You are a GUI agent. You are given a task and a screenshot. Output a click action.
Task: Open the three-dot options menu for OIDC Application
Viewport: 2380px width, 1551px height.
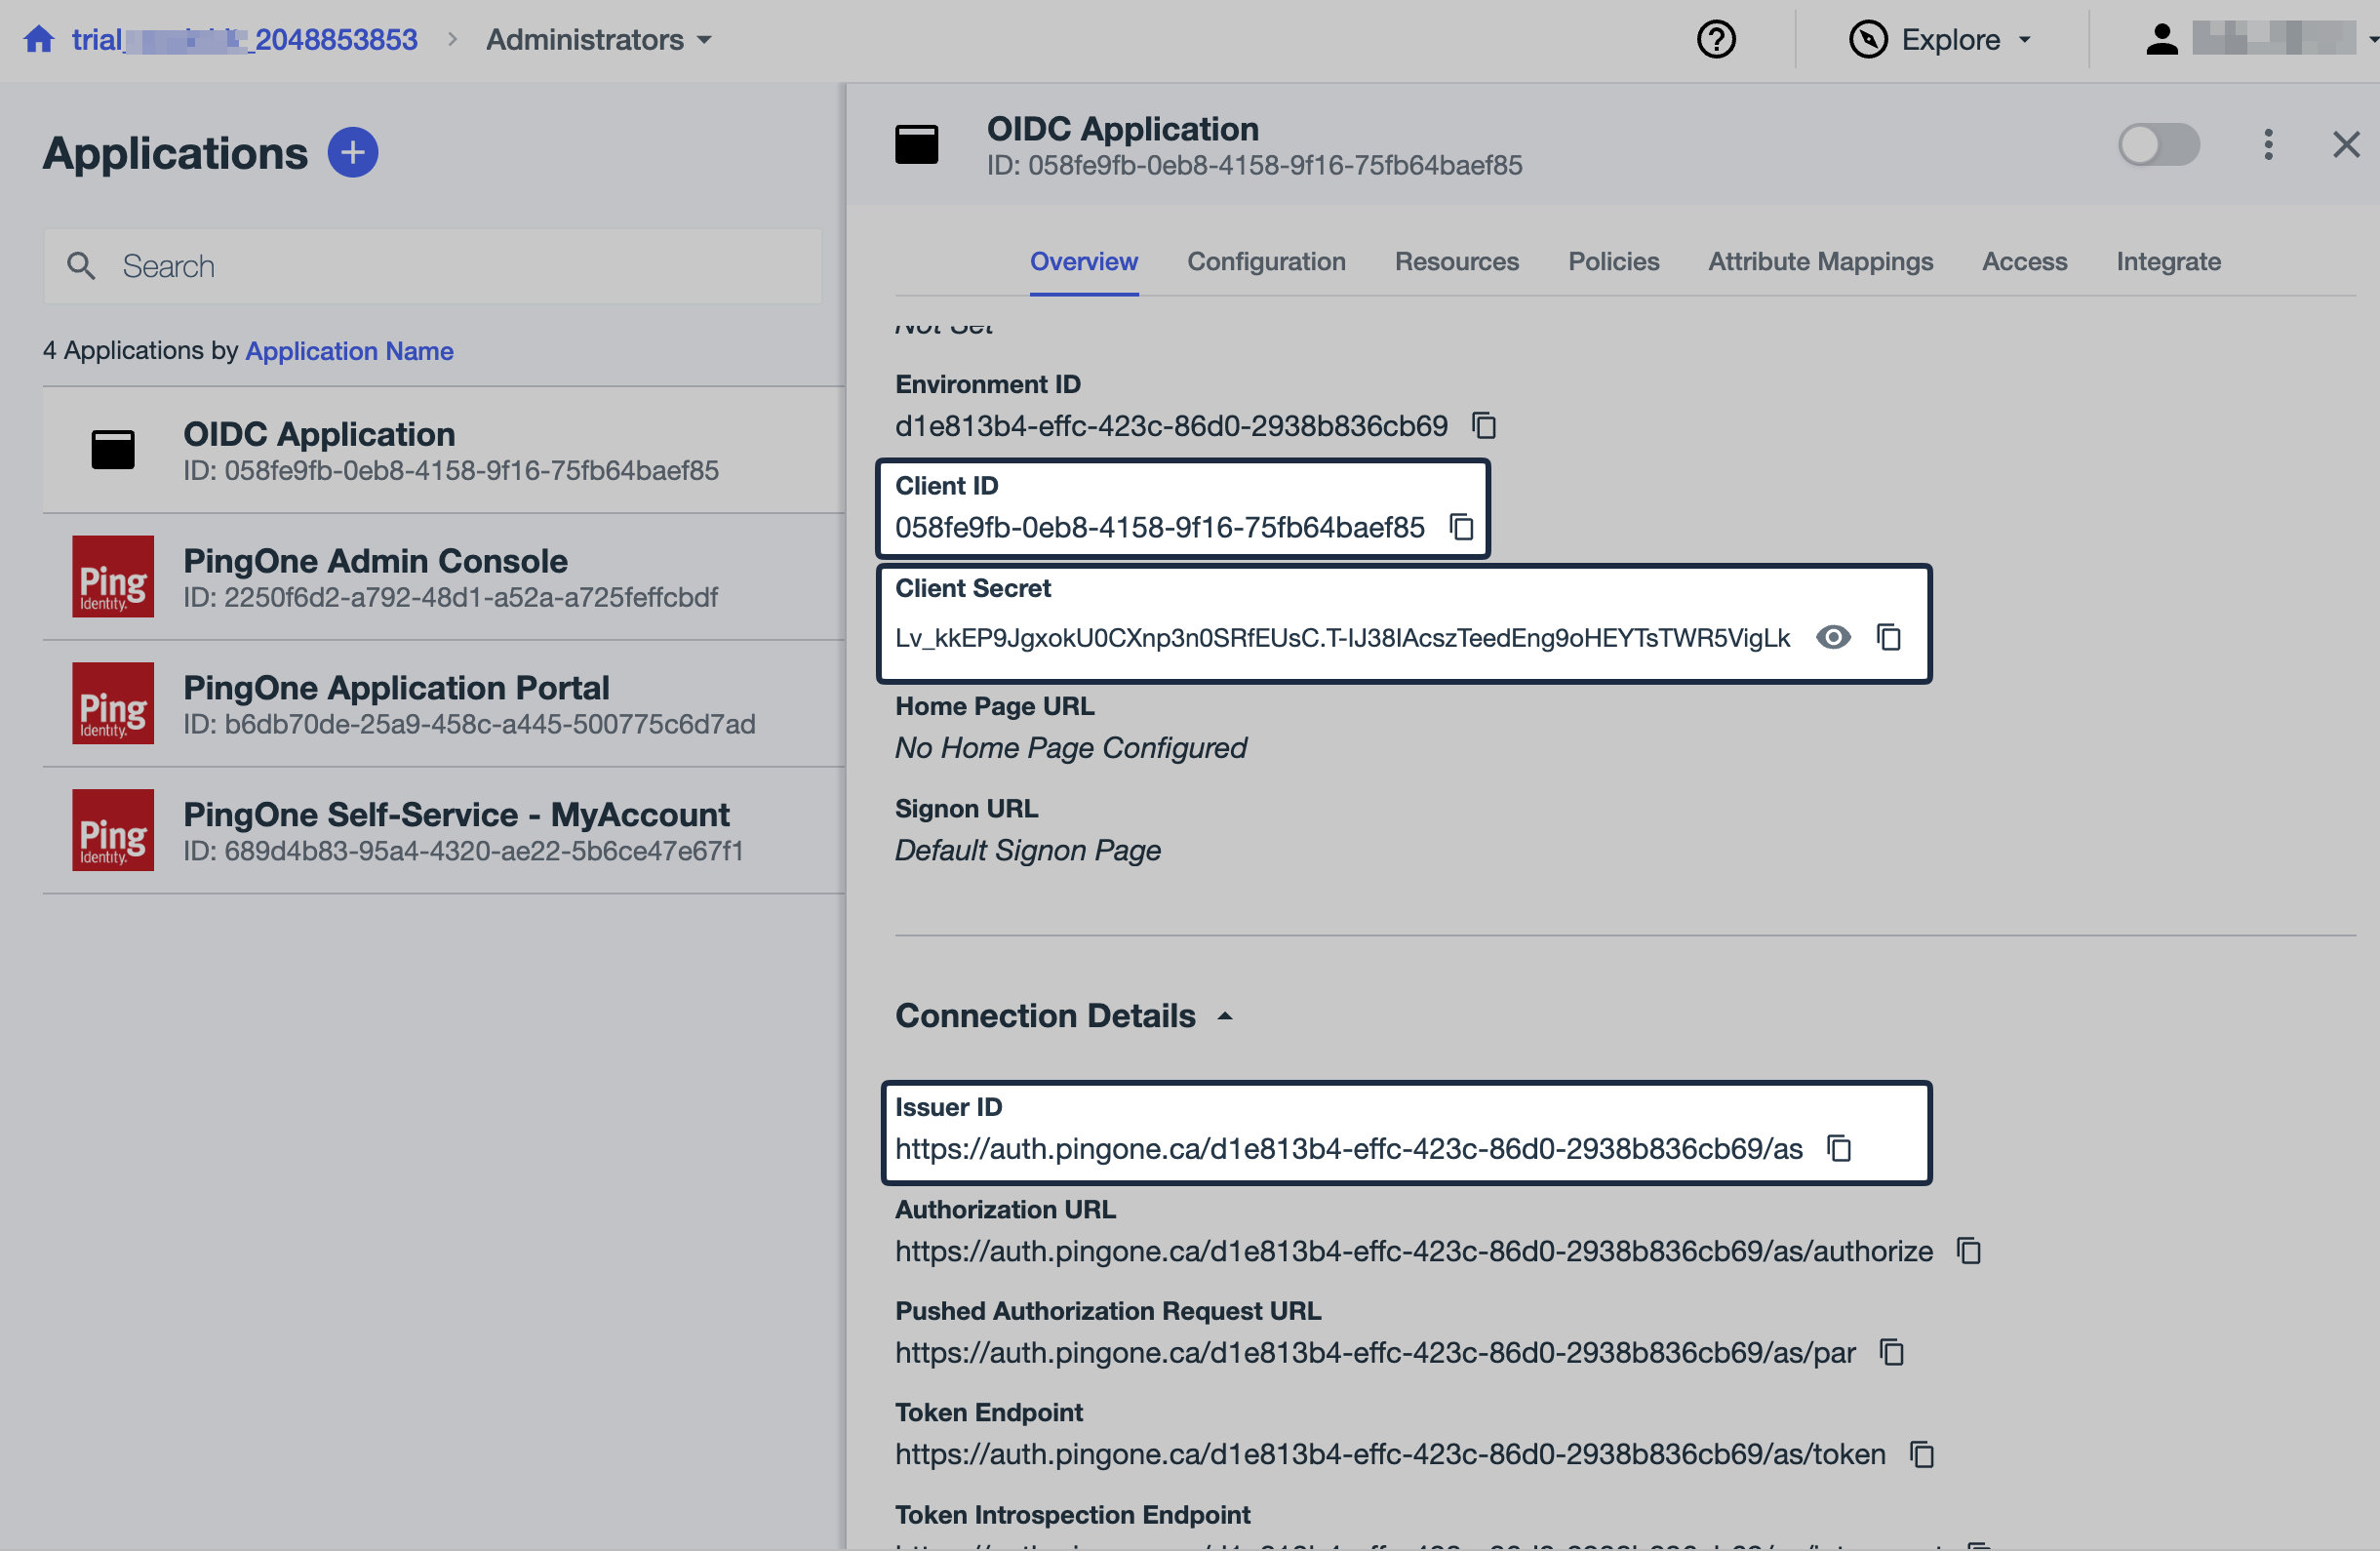pyautogui.click(x=2268, y=144)
